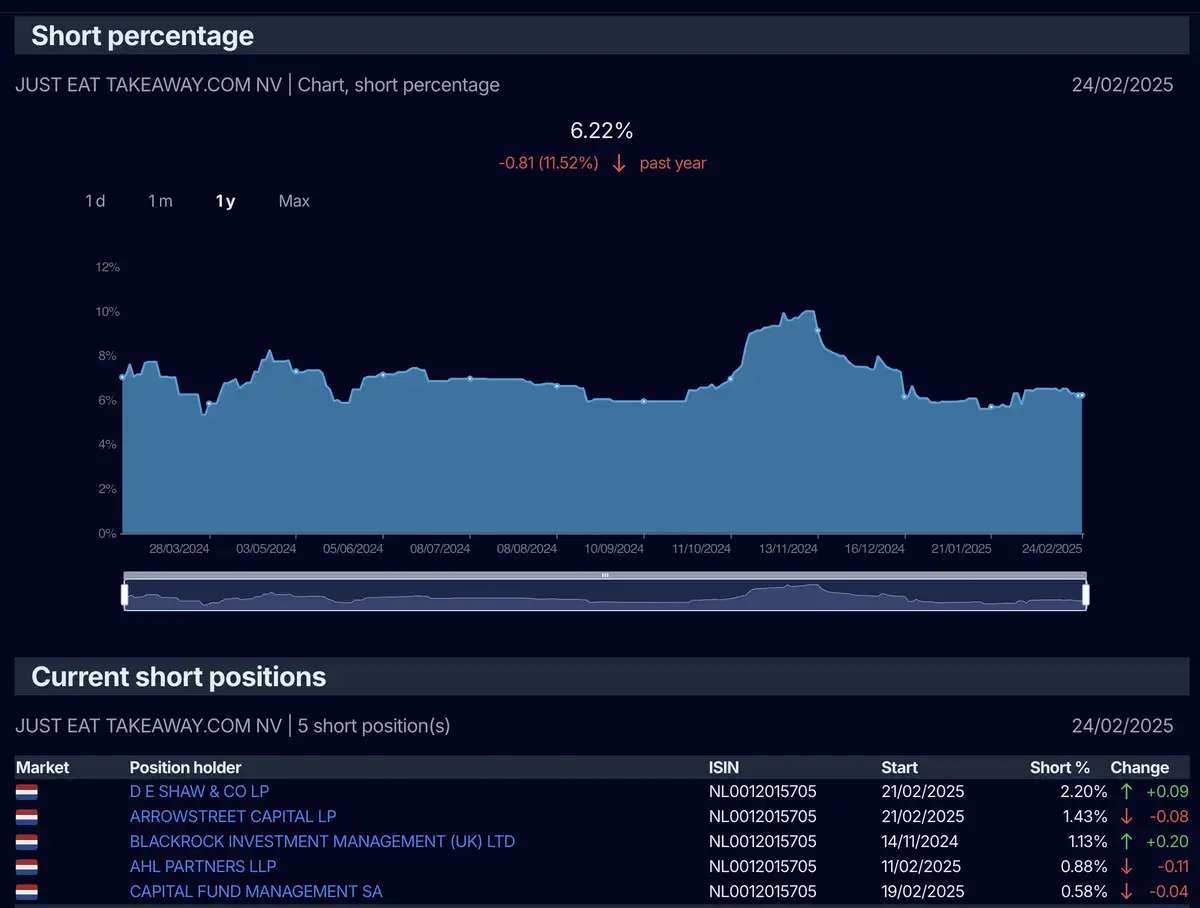Click the 10/09/2024 x-axis label

click(614, 549)
